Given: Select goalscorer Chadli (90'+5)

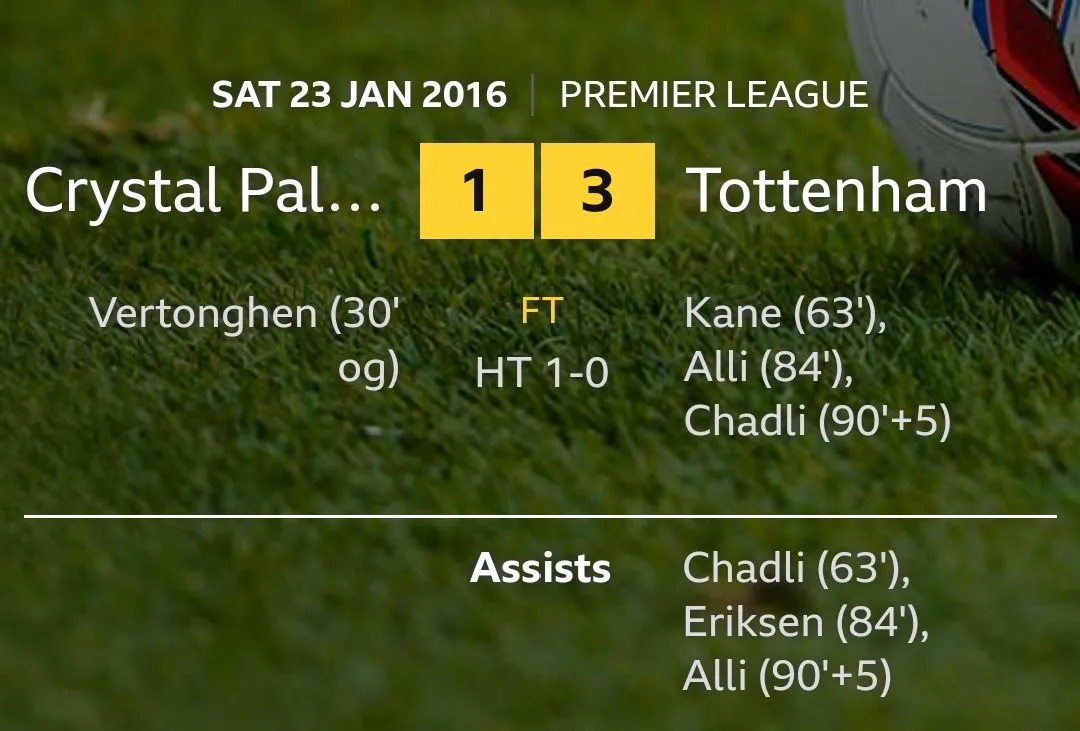Looking at the screenshot, I should [x=817, y=422].
